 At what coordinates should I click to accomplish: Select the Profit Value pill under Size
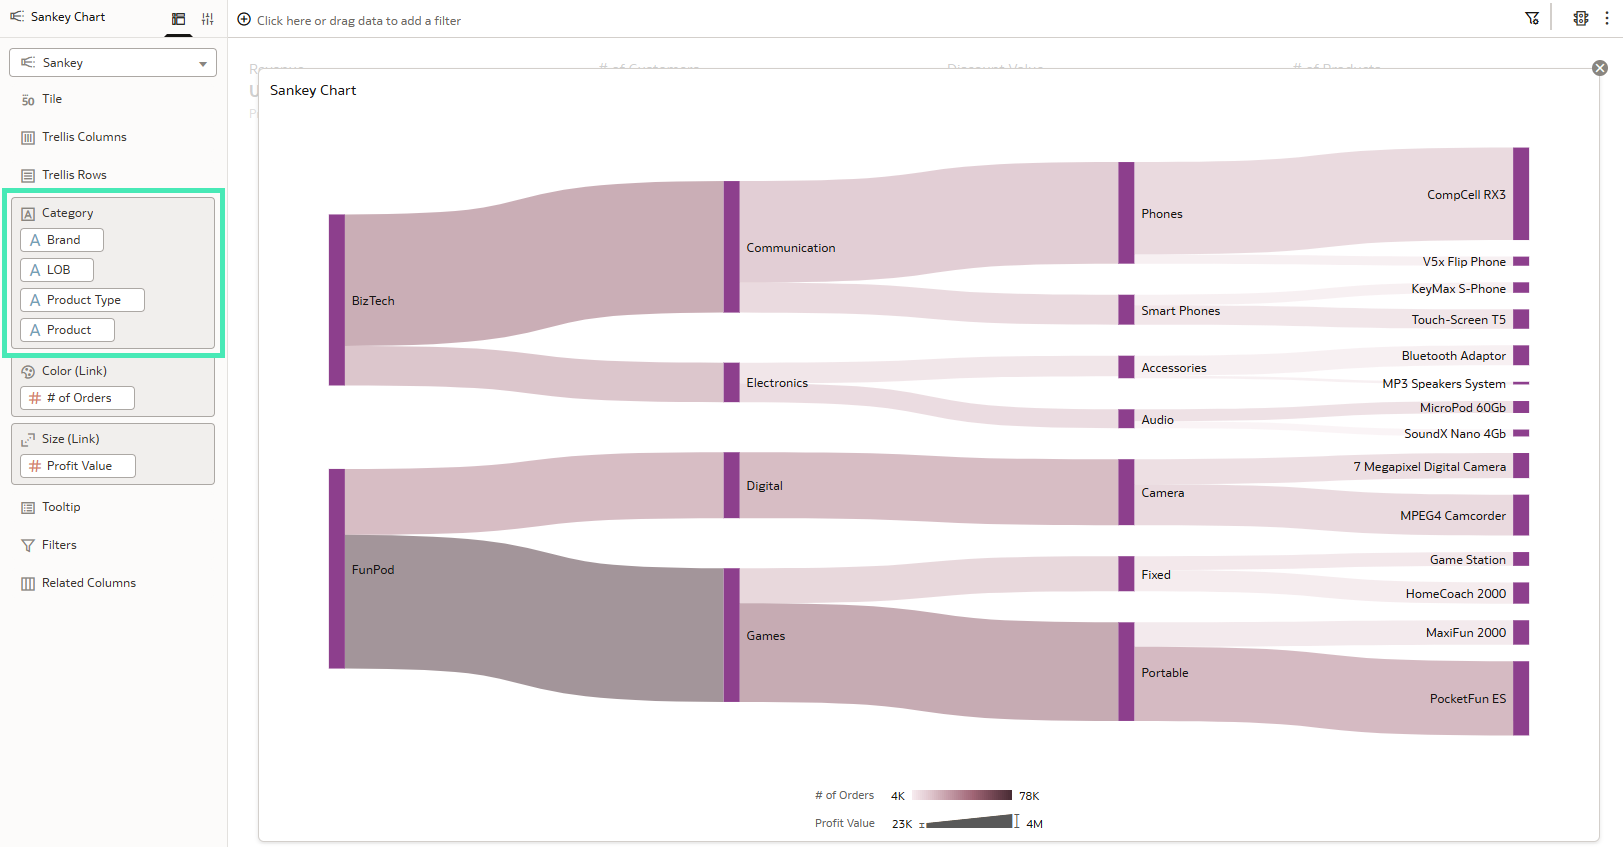[77, 465]
